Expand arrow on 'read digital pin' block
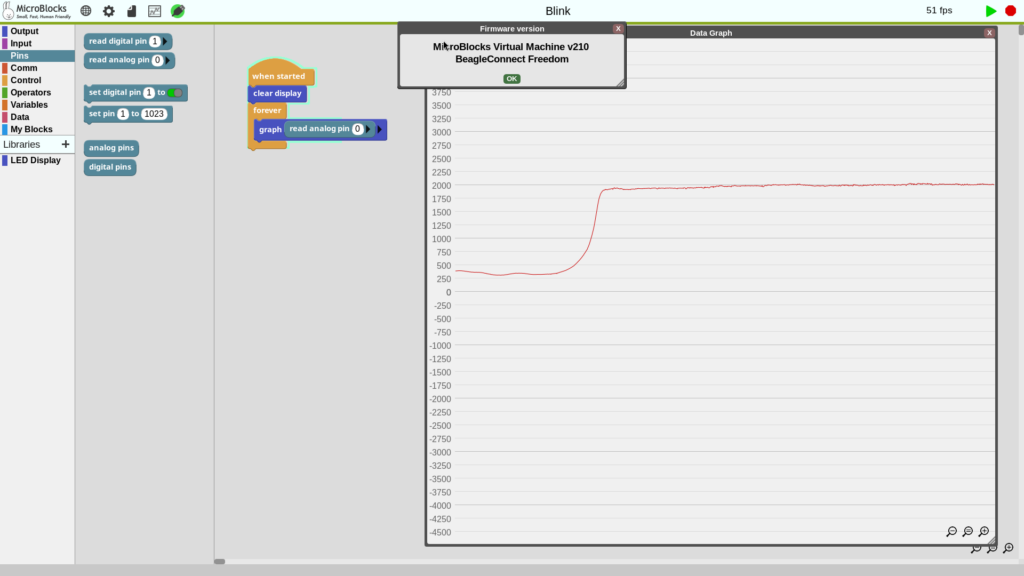This screenshot has height=576, width=1024. coord(167,41)
